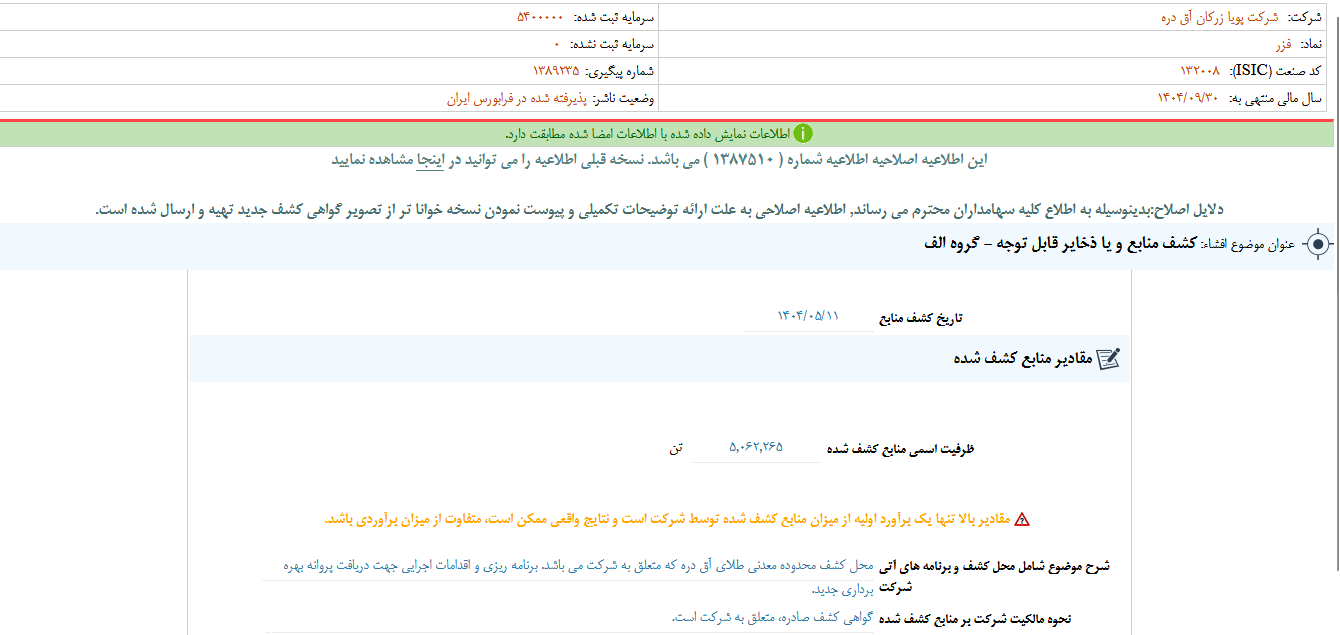Click the registered capital value 5400000
Image resolution: width=1340 pixels, height=635 pixels.
(539, 15)
